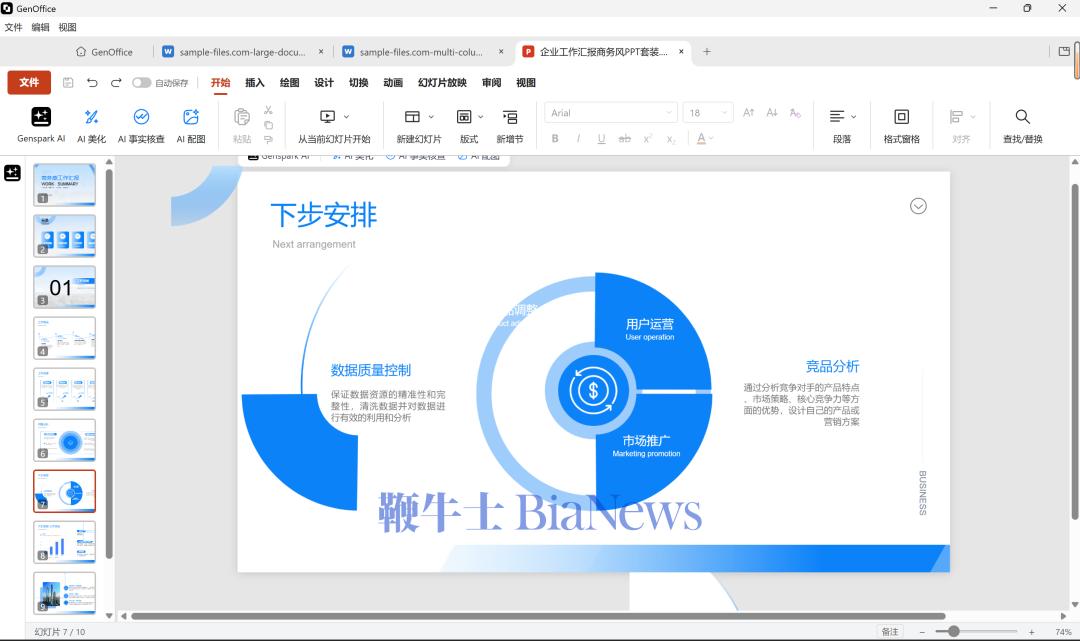1080x641 pixels.
Task: Select slide 8 bar chart thumbnail
Action: click(64, 542)
